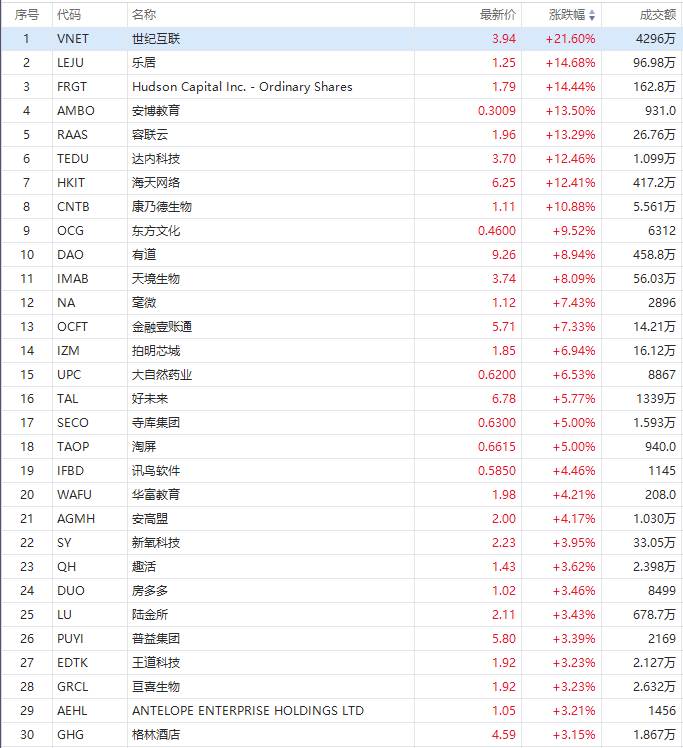Select stock code CNTB
The width and height of the screenshot is (683, 748).
coord(73,207)
